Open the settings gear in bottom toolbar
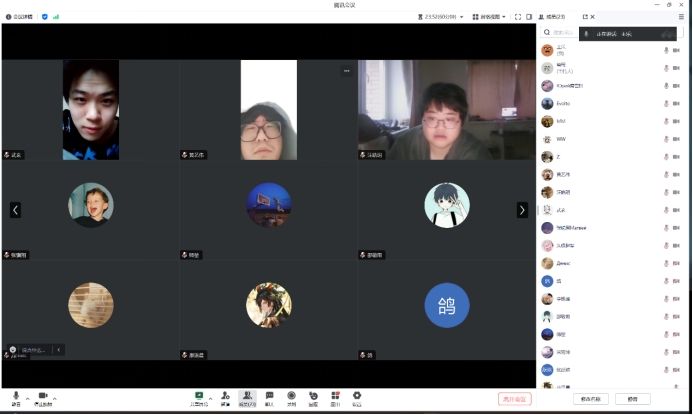Viewport: 693px width, 415px height. point(357,397)
